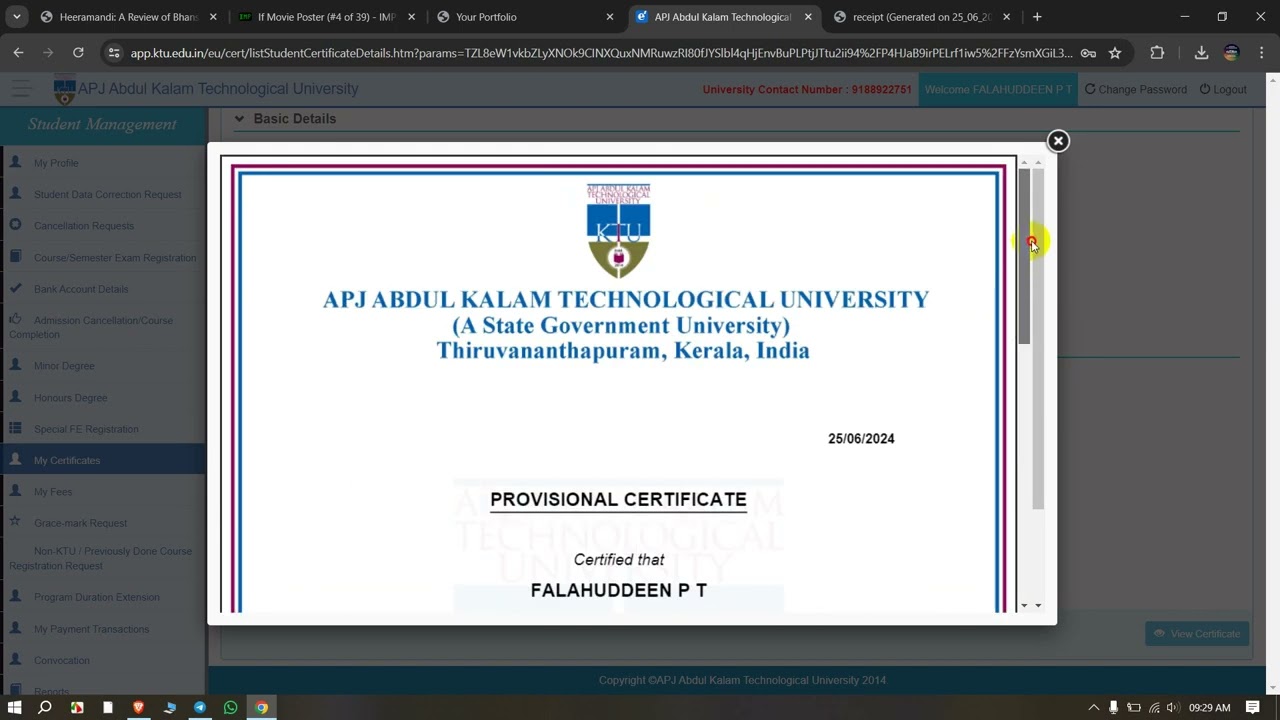Image resolution: width=1280 pixels, height=720 pixels.
Task: Click the KTU logo in the certificate
Action: 618,231
